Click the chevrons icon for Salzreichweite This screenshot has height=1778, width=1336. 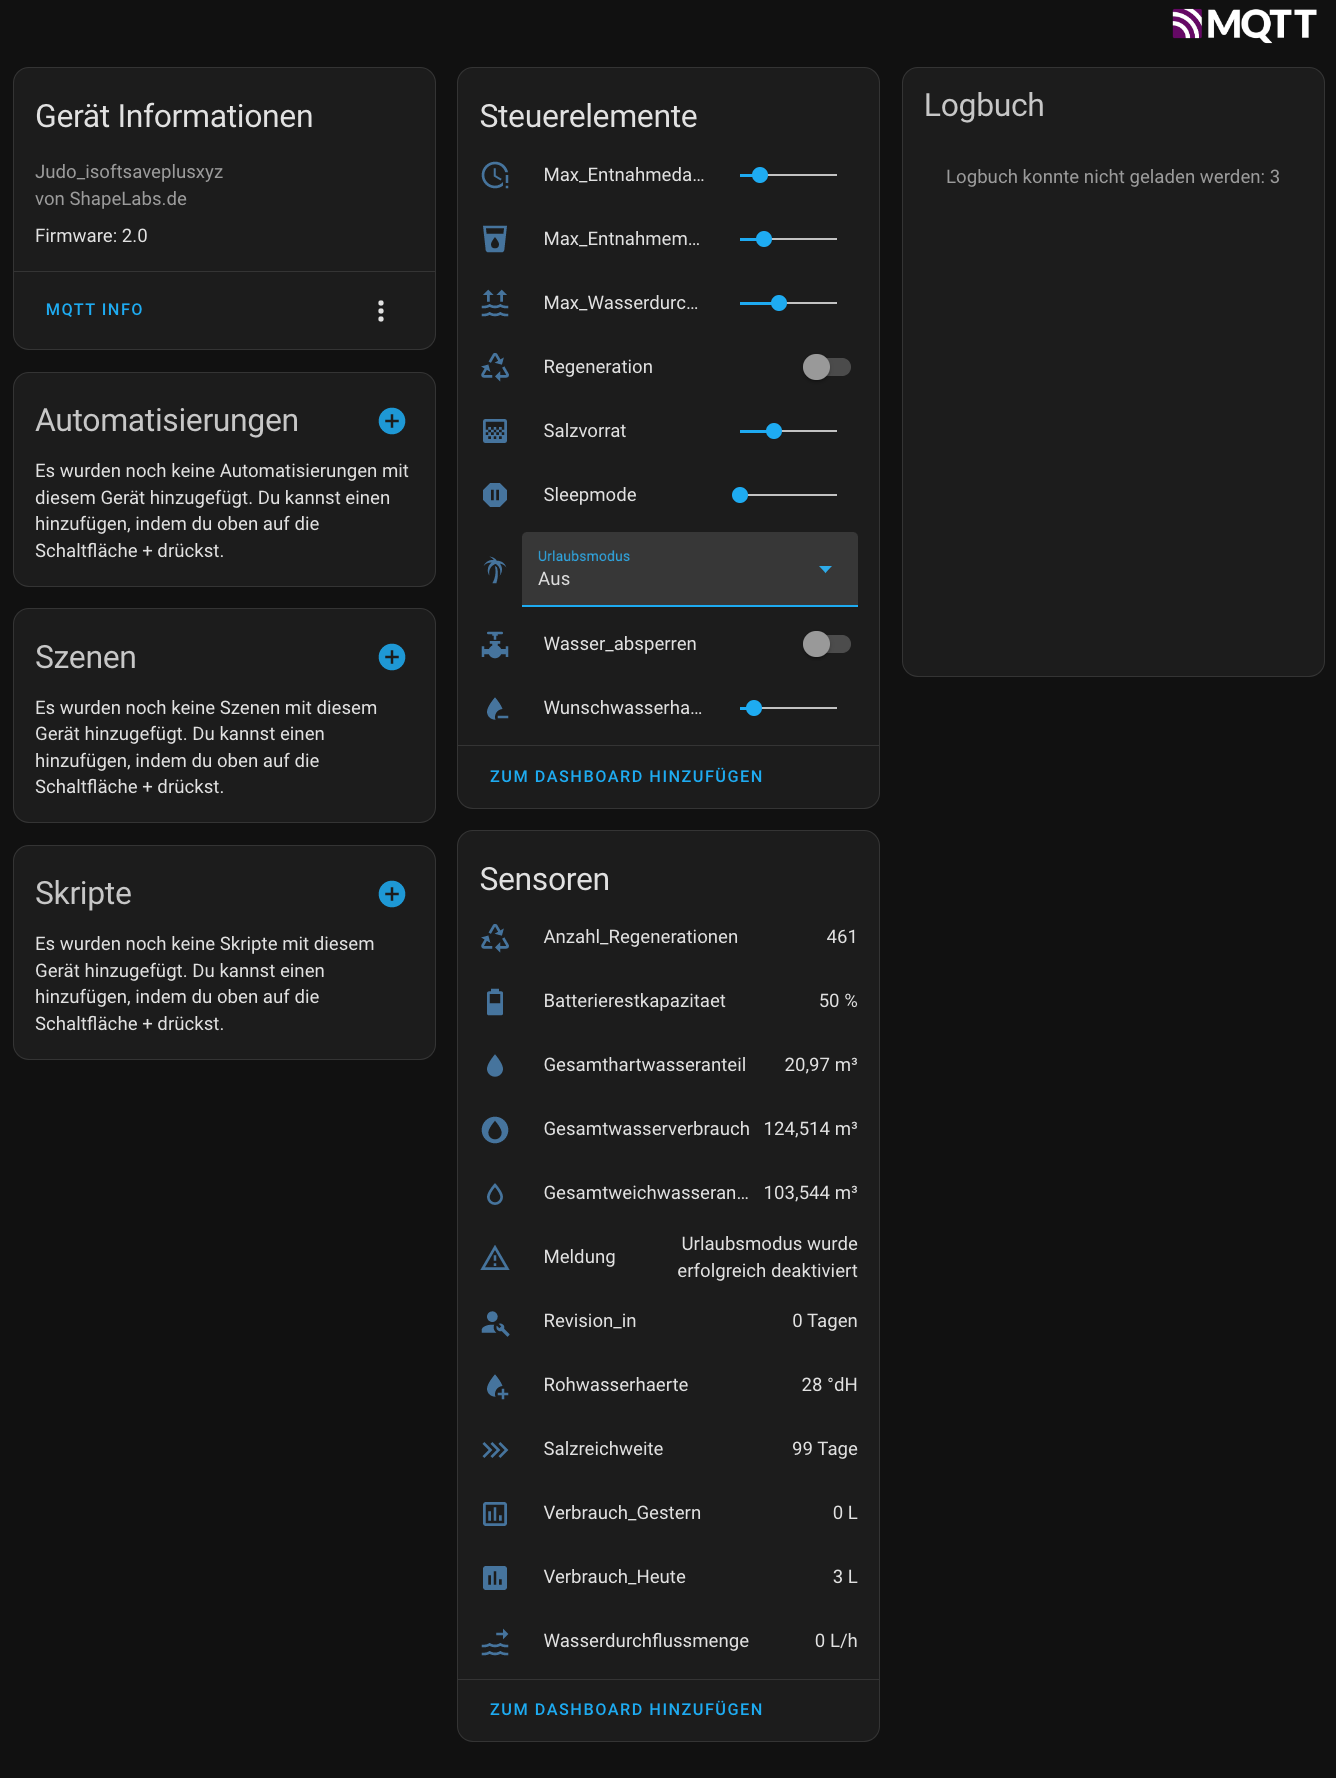click(x=495, y=1449)
